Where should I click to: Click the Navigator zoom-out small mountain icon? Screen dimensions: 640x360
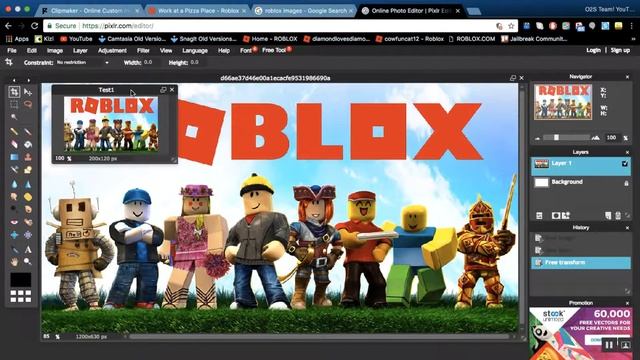click(x=538, y=138)
